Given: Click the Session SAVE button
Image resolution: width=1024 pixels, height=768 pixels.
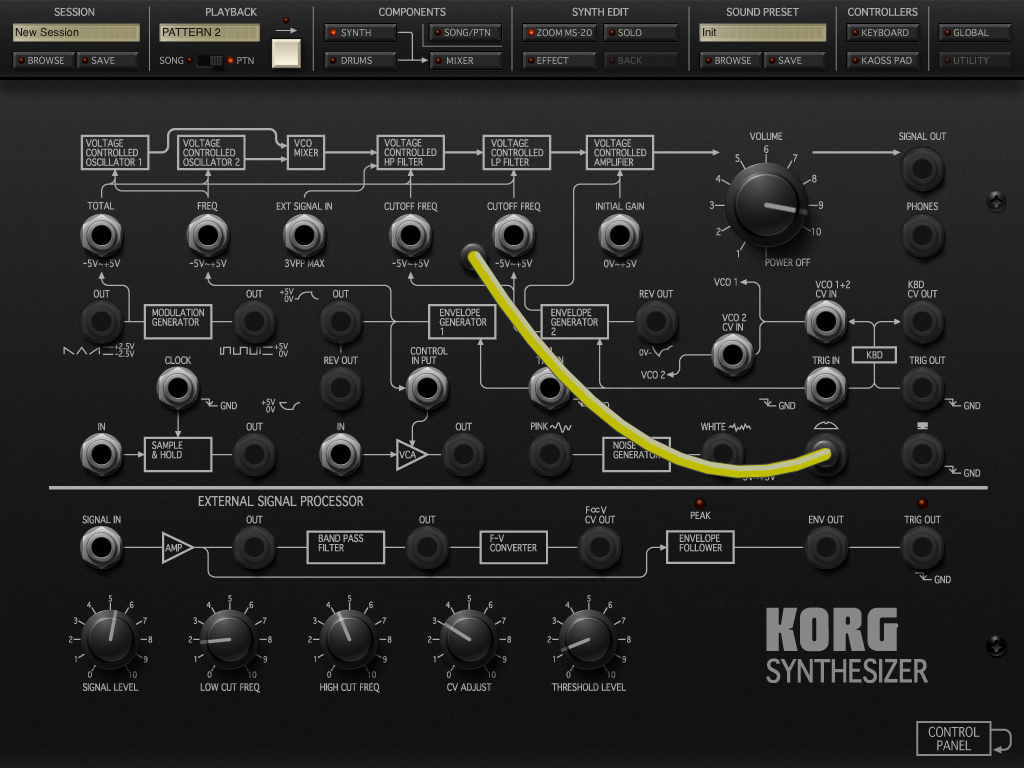Looking at the screenshot, I should click(x=108, y=60).
